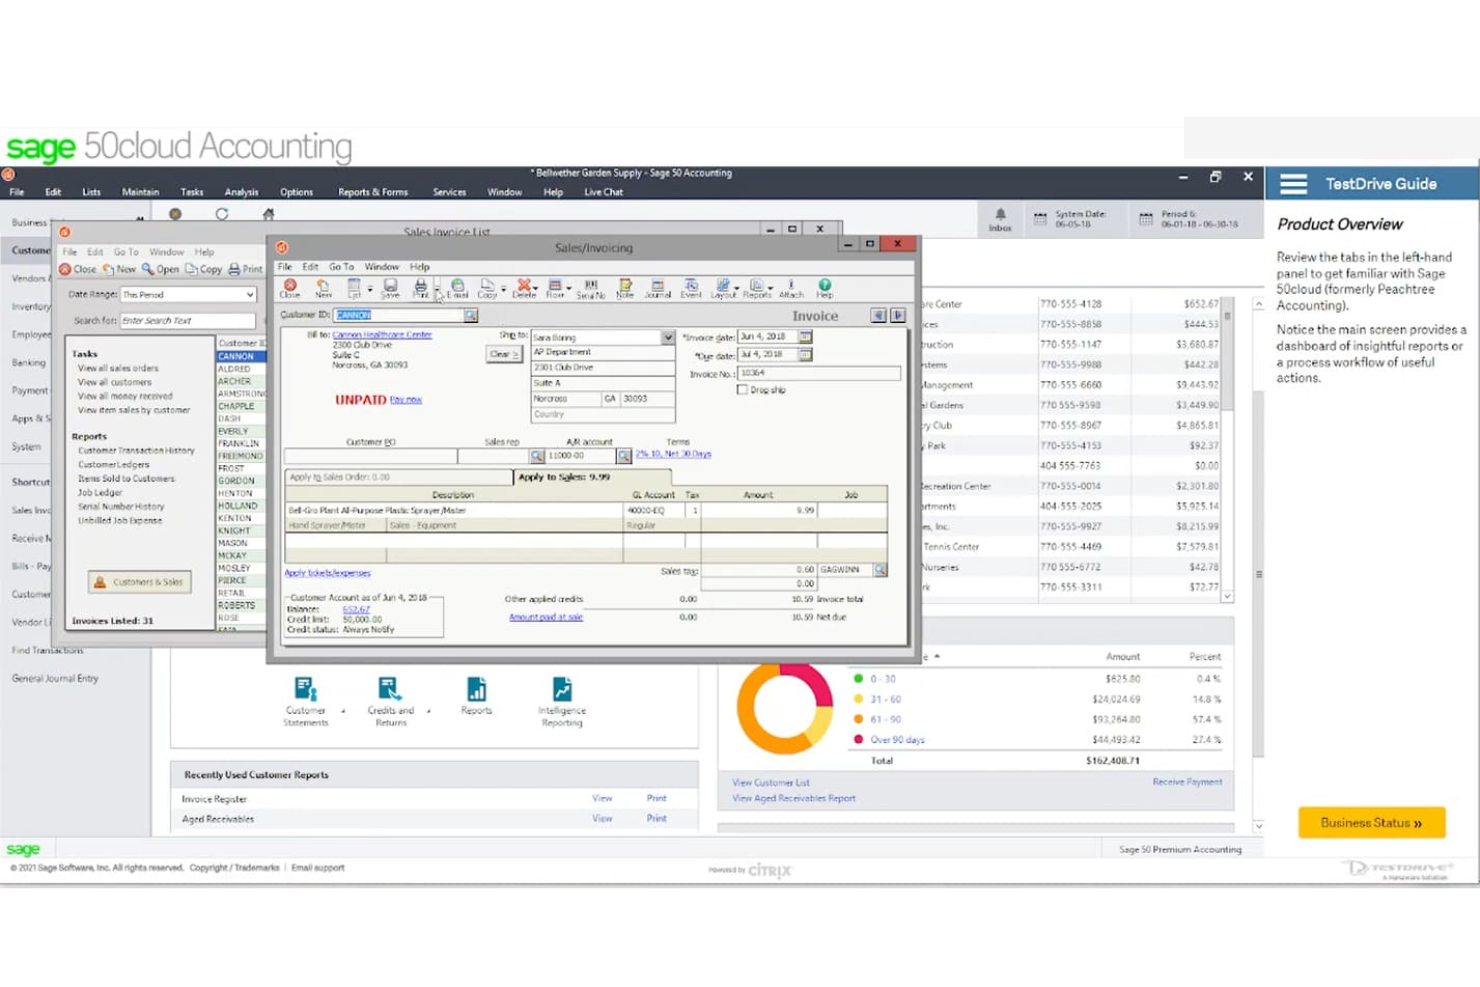Open the Services menu
Viewport: 1480px width, 987px height.
(x=449, y=192)
